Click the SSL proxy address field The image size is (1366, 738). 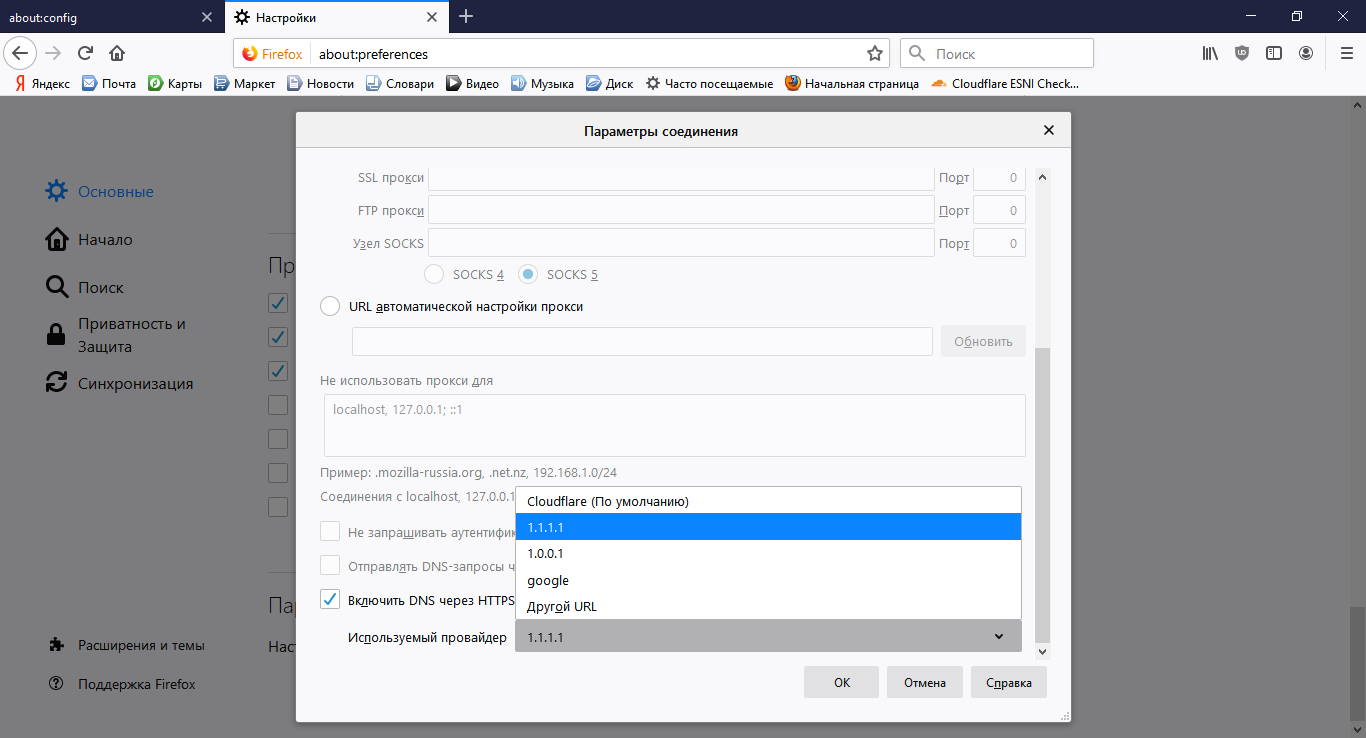(x=681, y=178)
